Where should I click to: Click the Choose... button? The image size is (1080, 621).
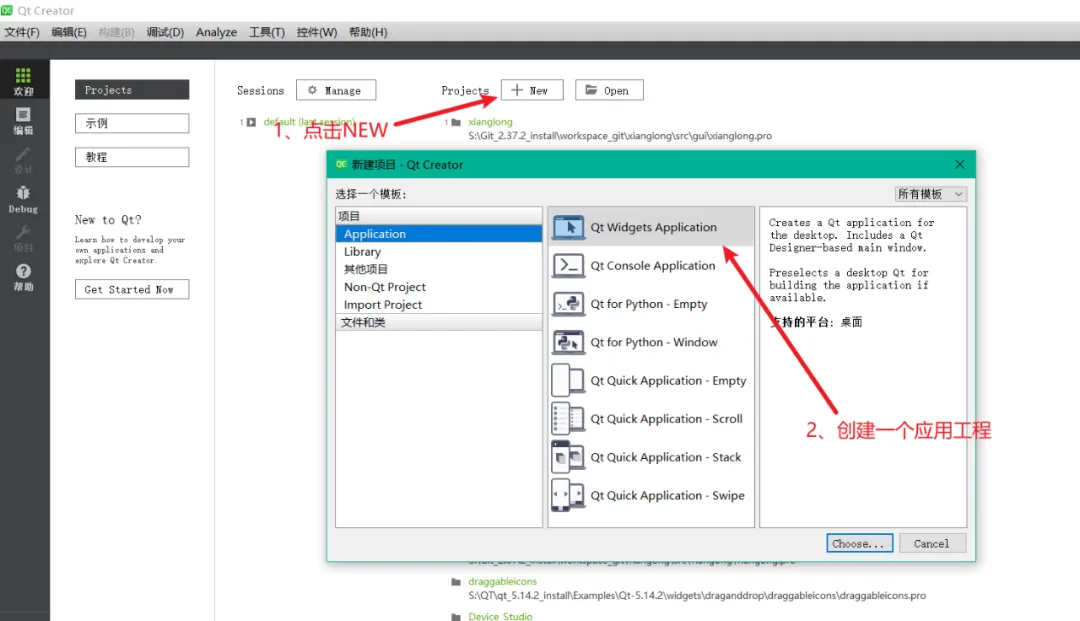[x=860, y=543]
